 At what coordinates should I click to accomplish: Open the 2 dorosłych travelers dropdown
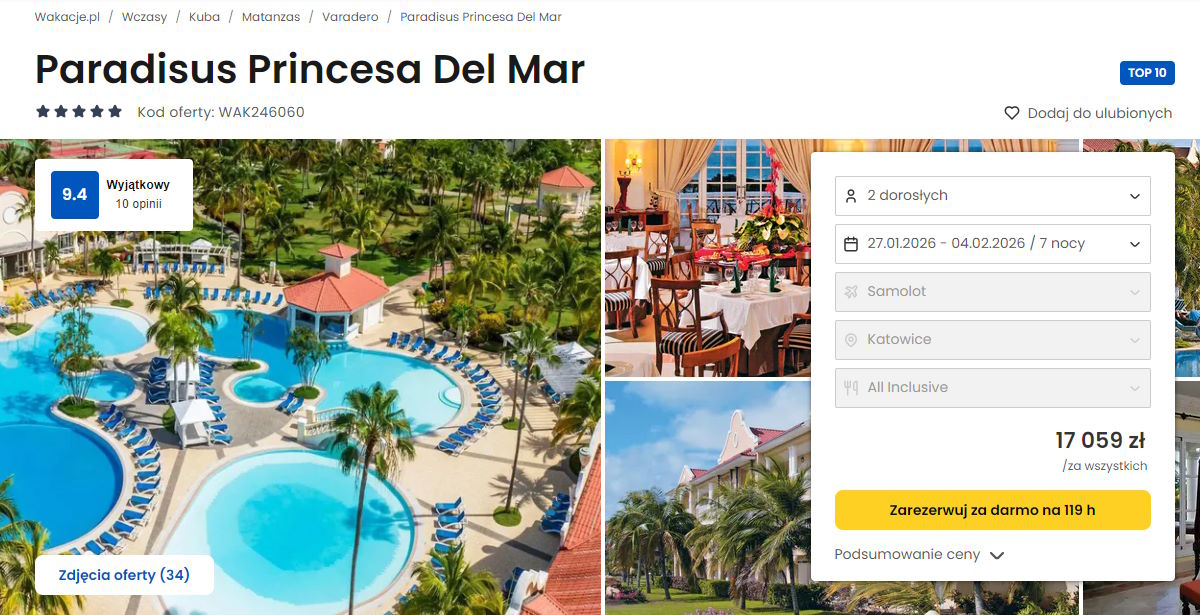tap(993, 196)
